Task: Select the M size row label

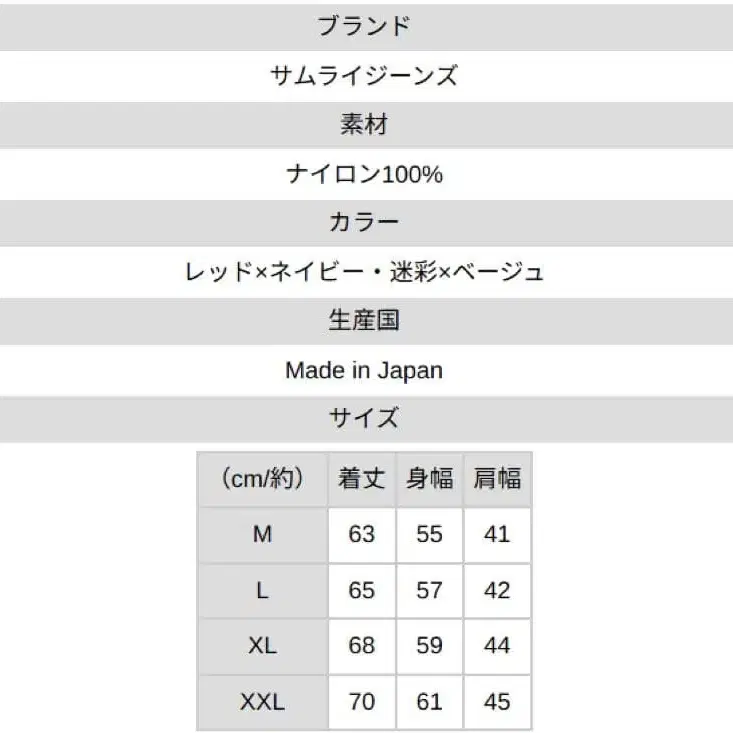Action: click(x=262, y=535)
